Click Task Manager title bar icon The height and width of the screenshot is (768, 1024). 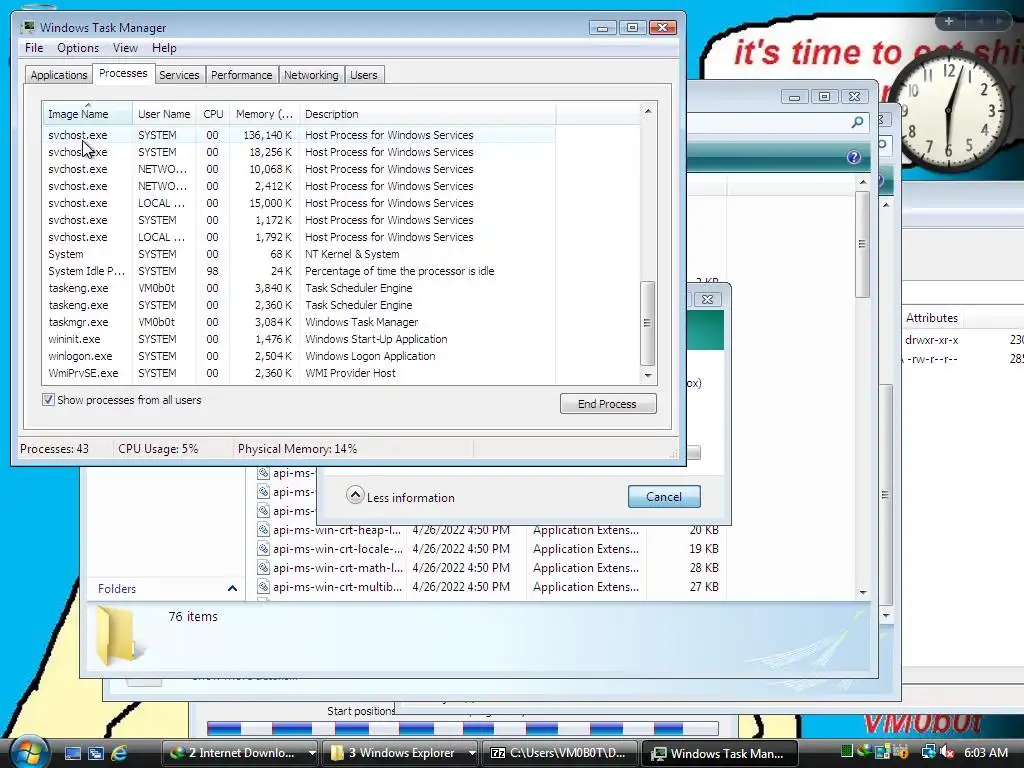[27, 27]
